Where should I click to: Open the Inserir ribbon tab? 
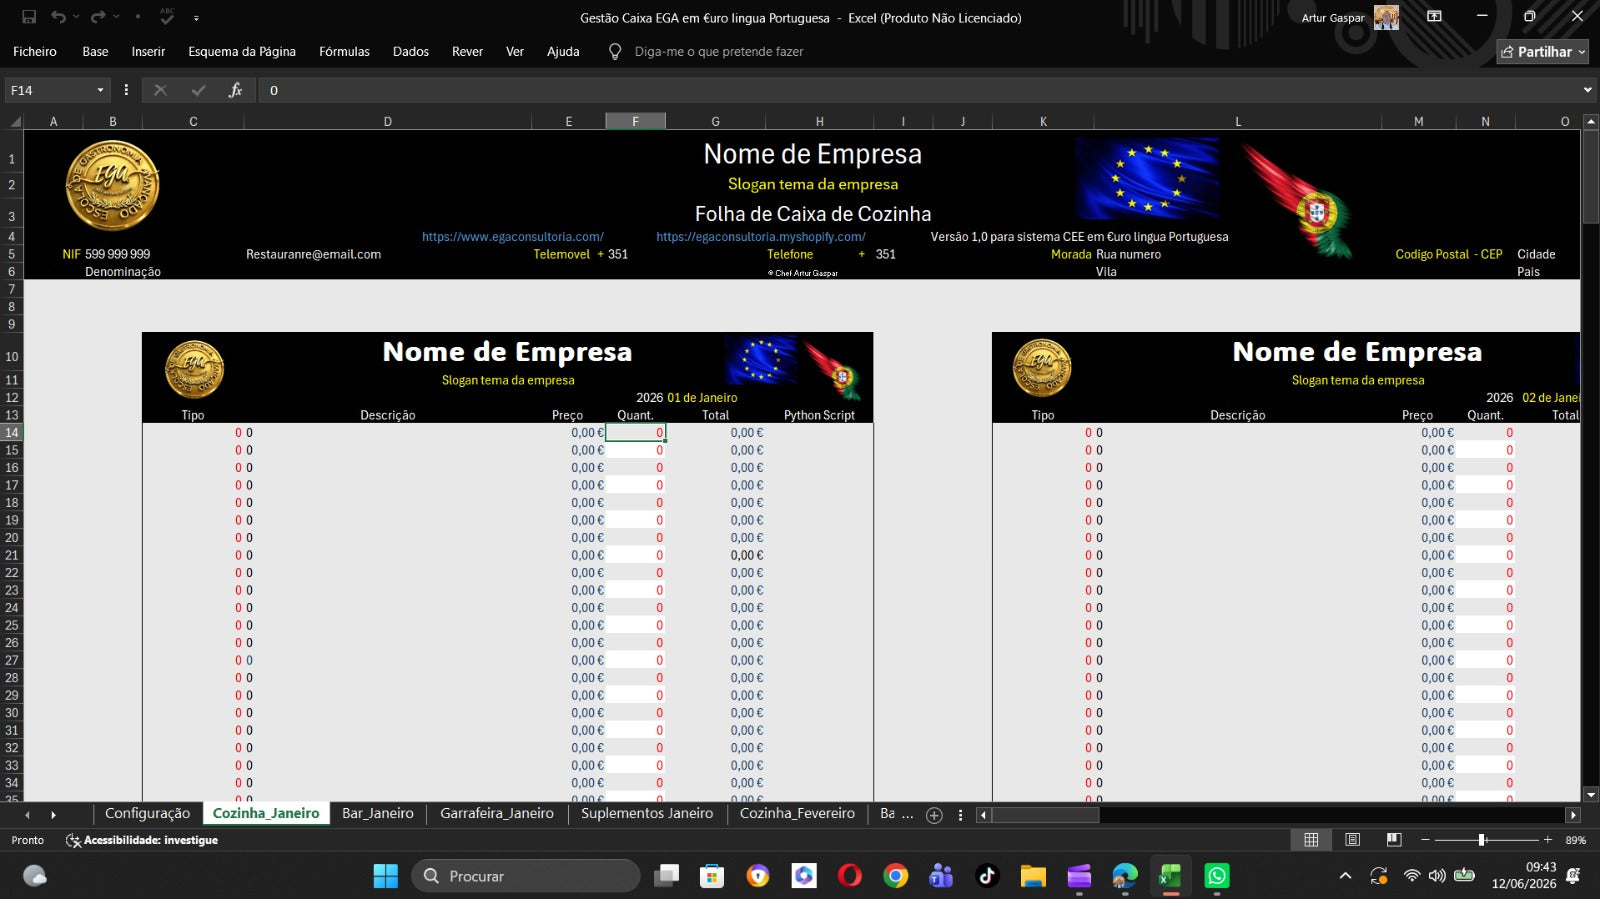pos(148,52)
